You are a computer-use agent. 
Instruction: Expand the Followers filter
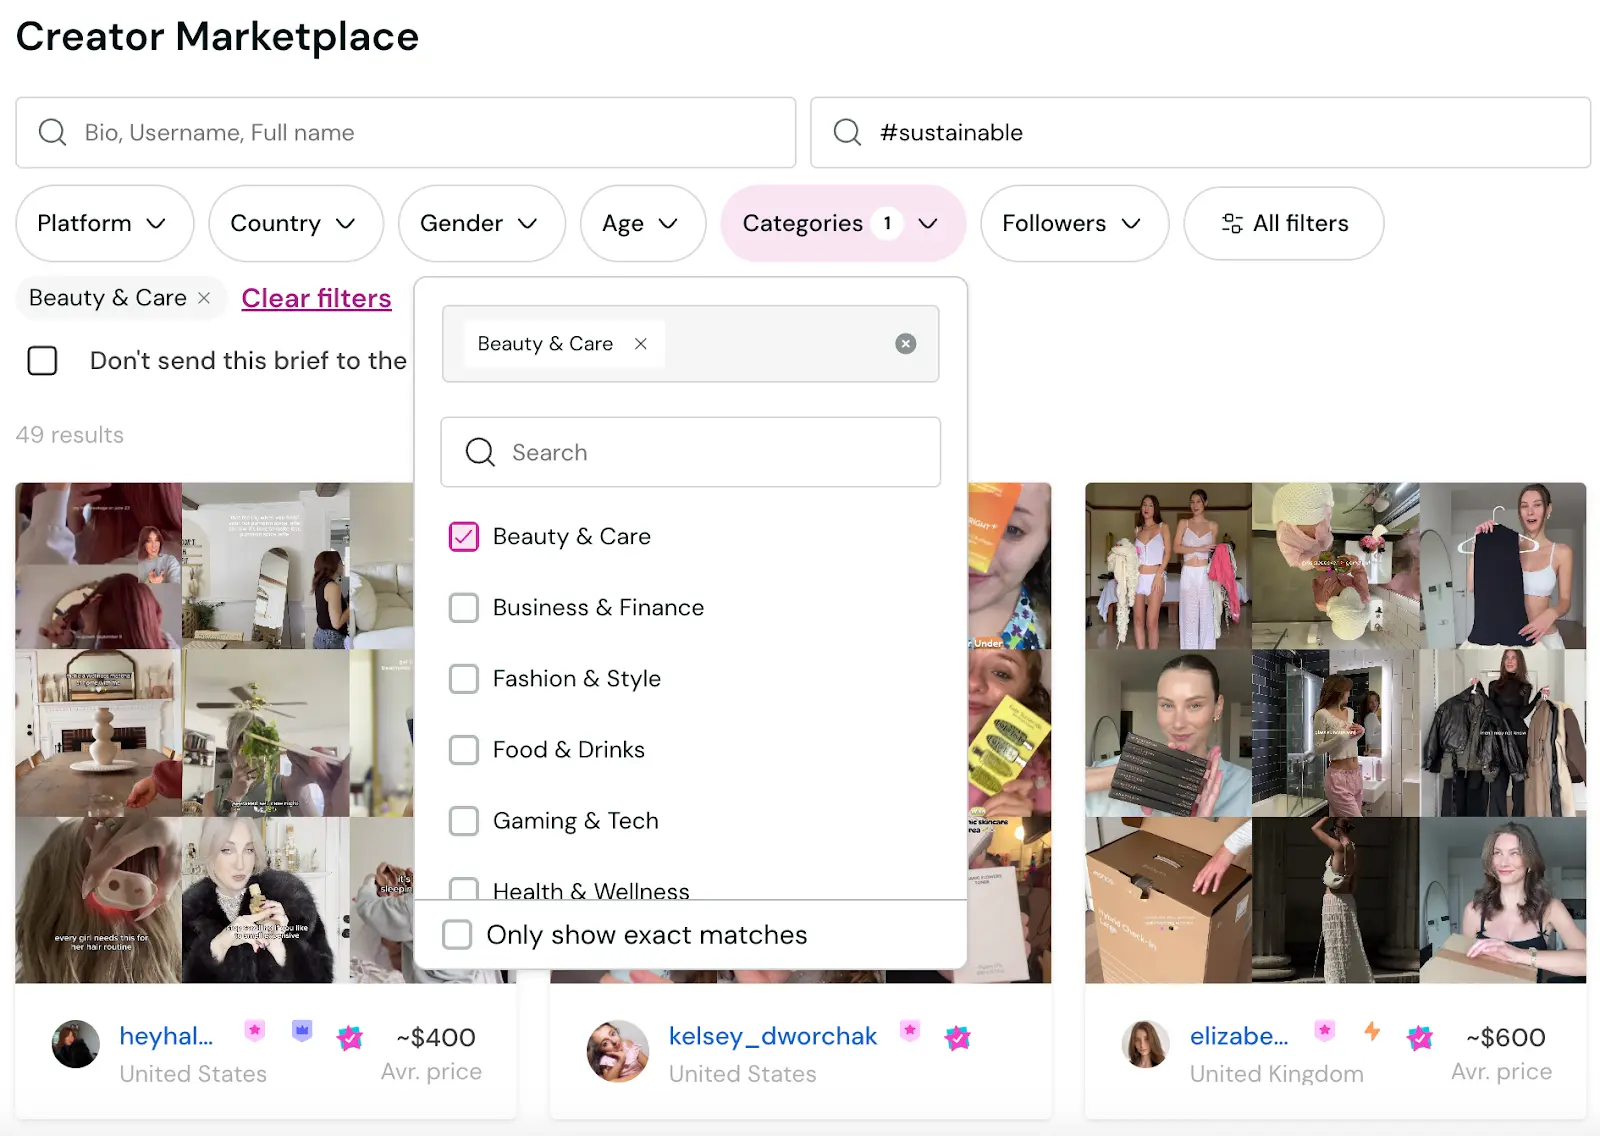click(1073, 223)
